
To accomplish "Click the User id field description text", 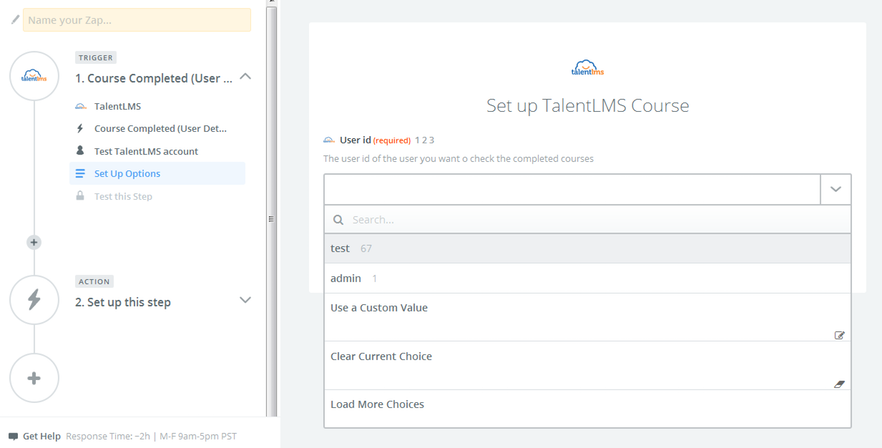I will click(x=458, y=159).
